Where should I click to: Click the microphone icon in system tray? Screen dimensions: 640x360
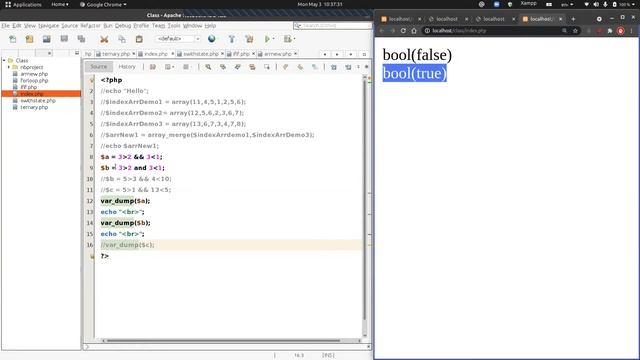tap(605, 4)
